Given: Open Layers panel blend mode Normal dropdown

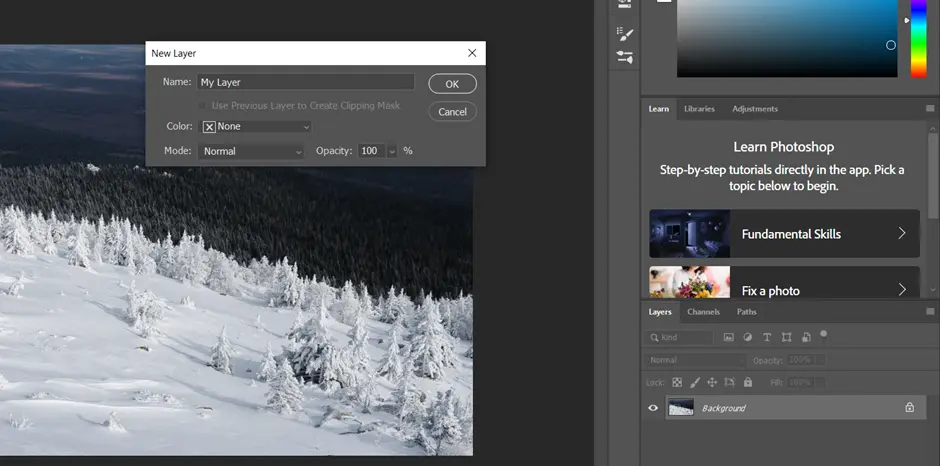Looking at the screenshot, I should (x=695, y=360).
